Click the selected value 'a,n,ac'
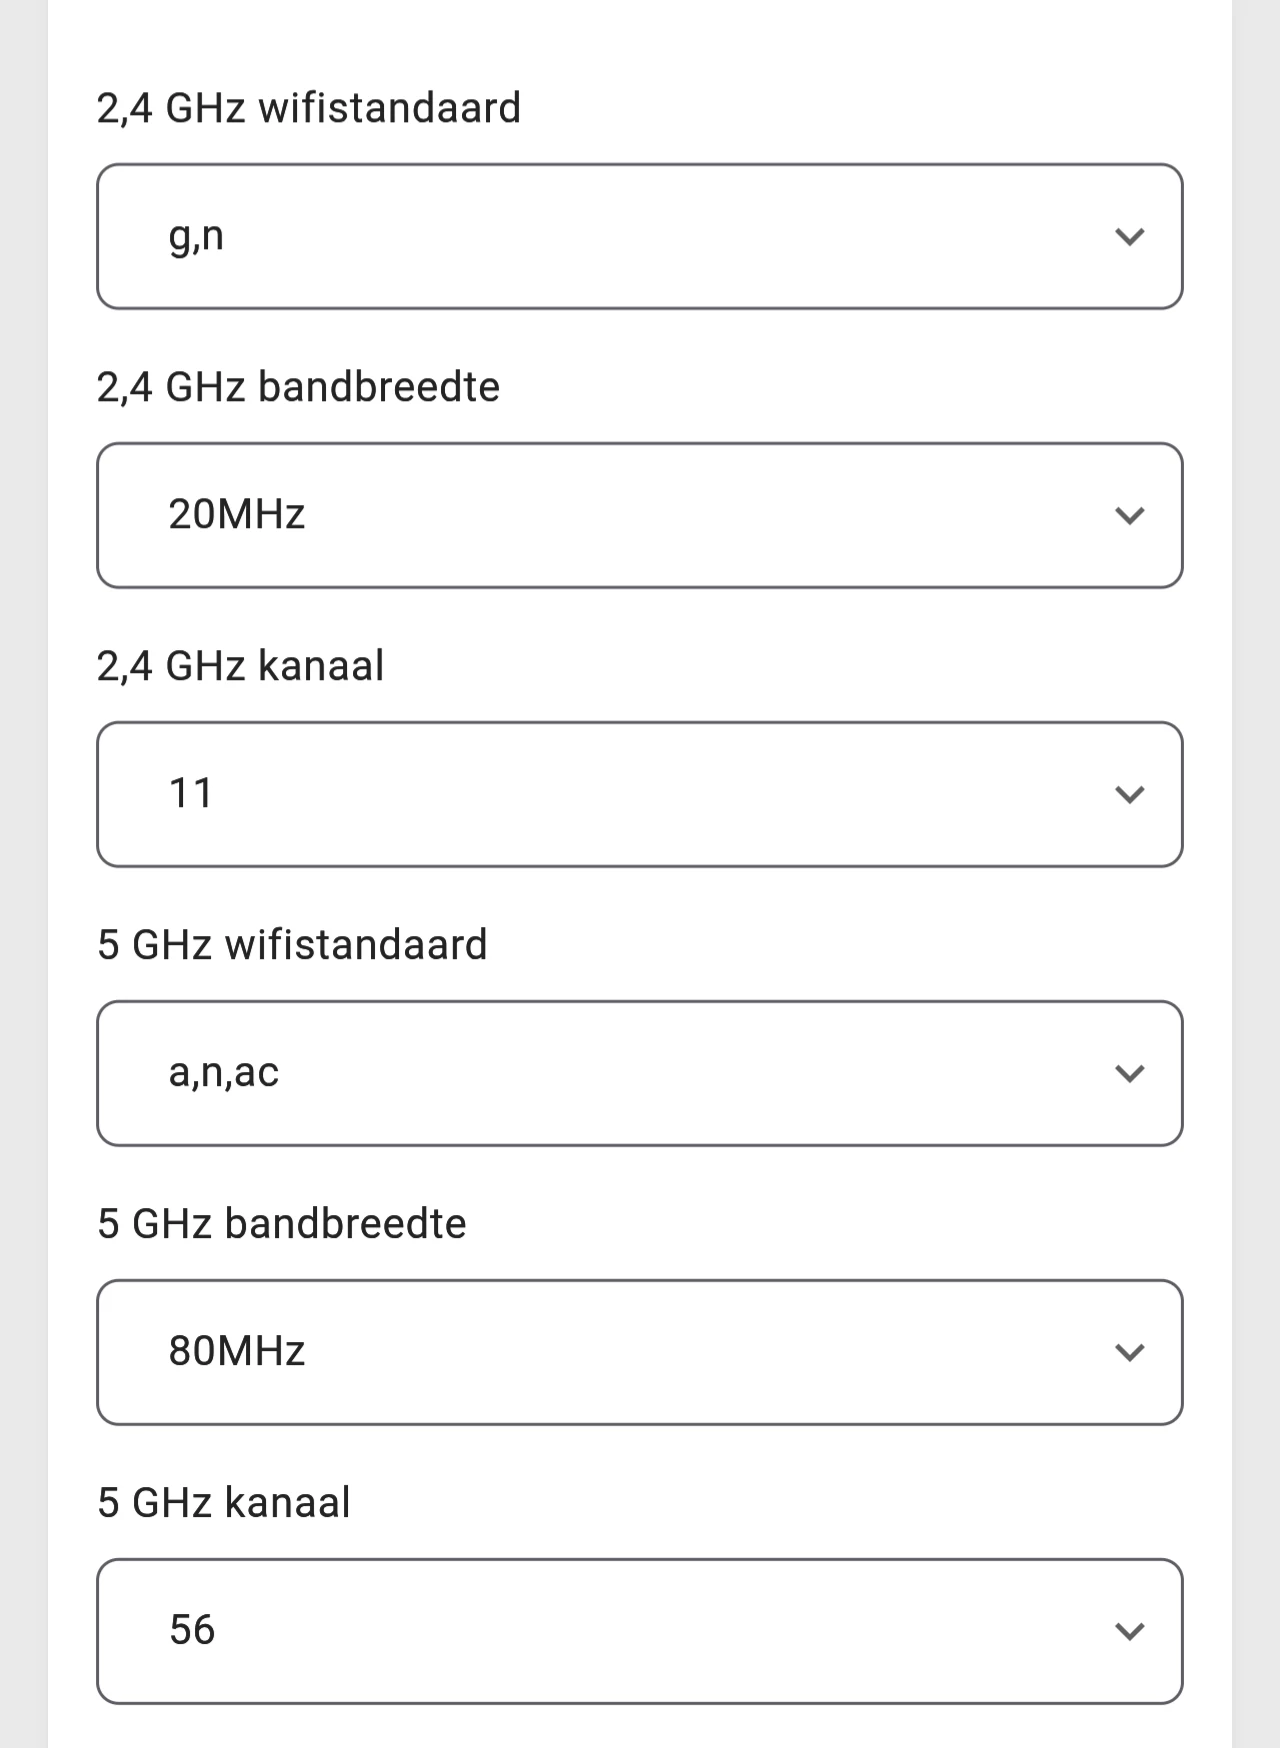This screenshot has width=1280, height=1748. coord(224,1073)
